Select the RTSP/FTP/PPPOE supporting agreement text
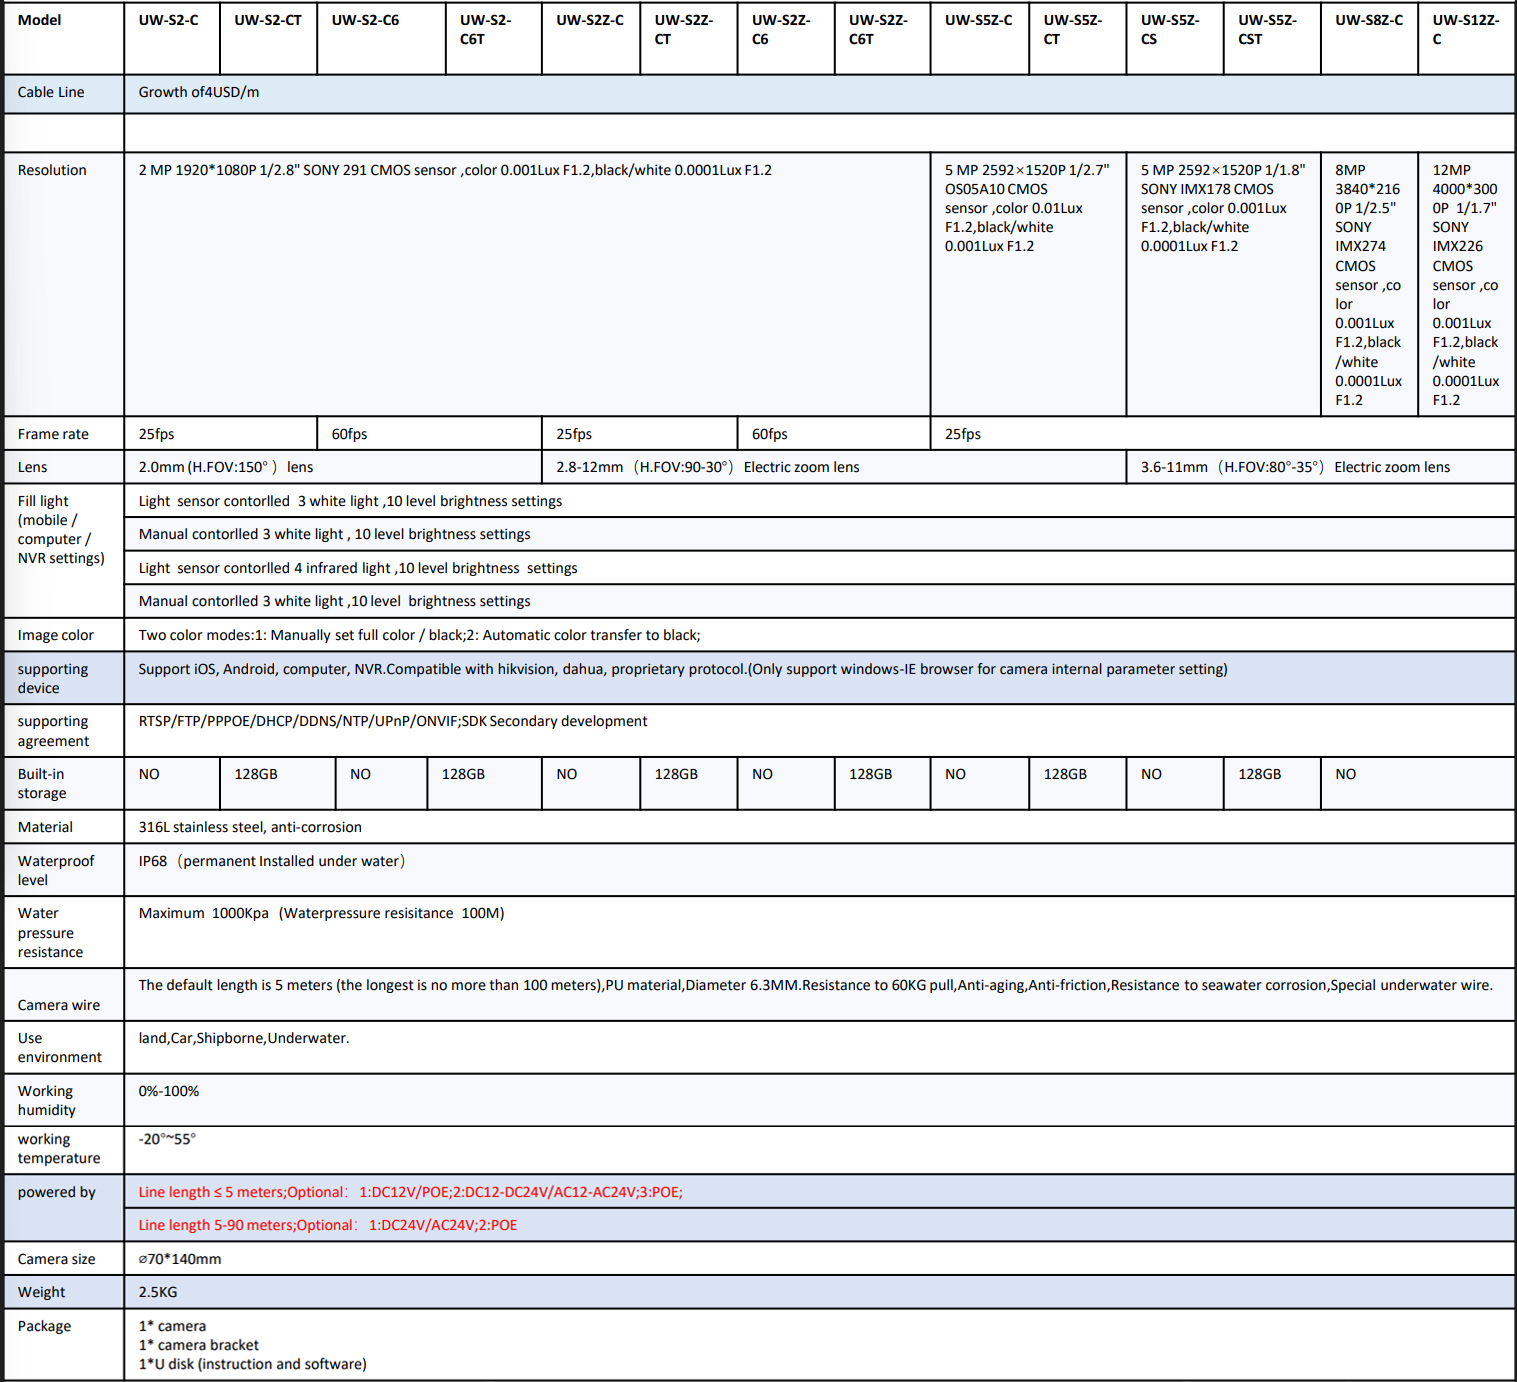This screenshot has height=1382, width=1517. pyautogui.click(x=393, y=721)
